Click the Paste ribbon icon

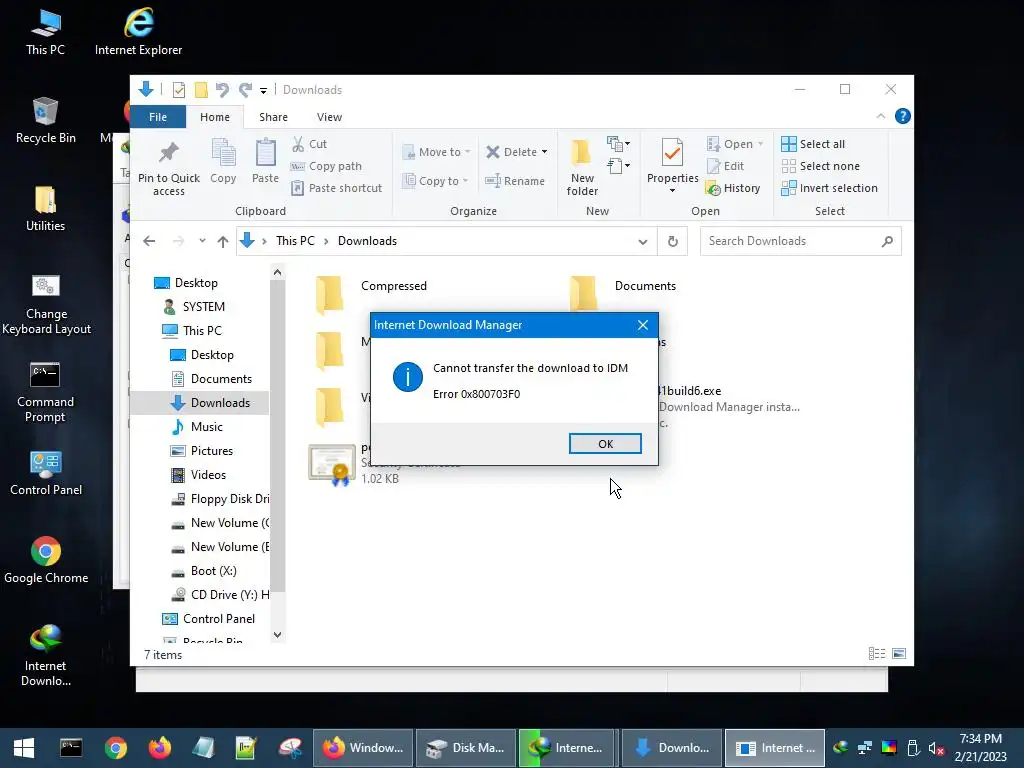point(265,153)
